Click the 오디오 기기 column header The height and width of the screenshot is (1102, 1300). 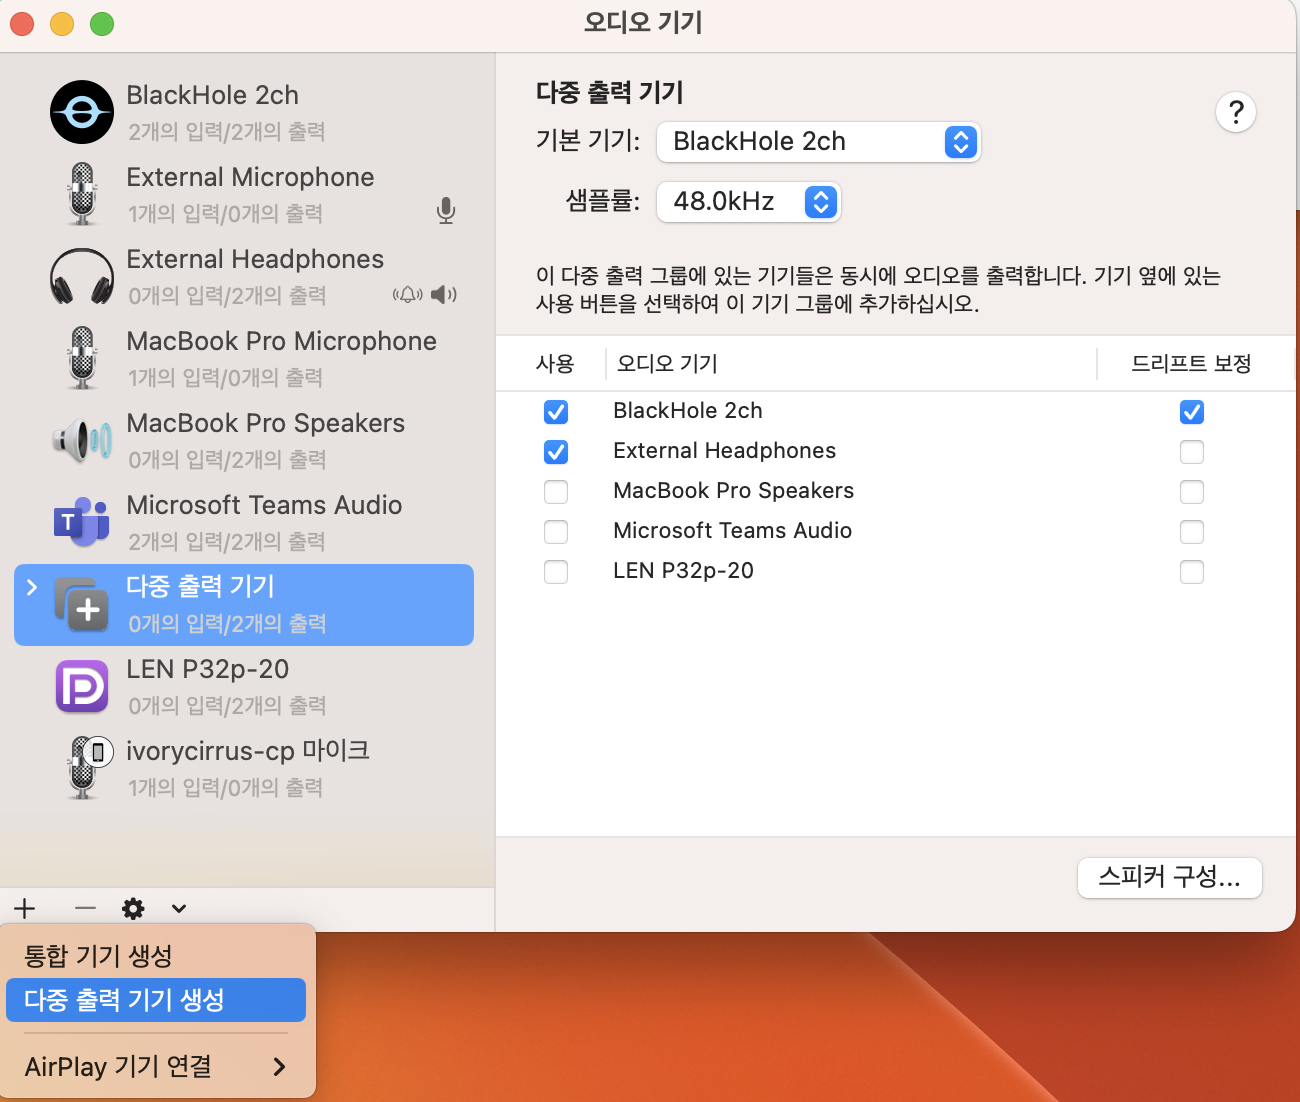pos(667,364)
